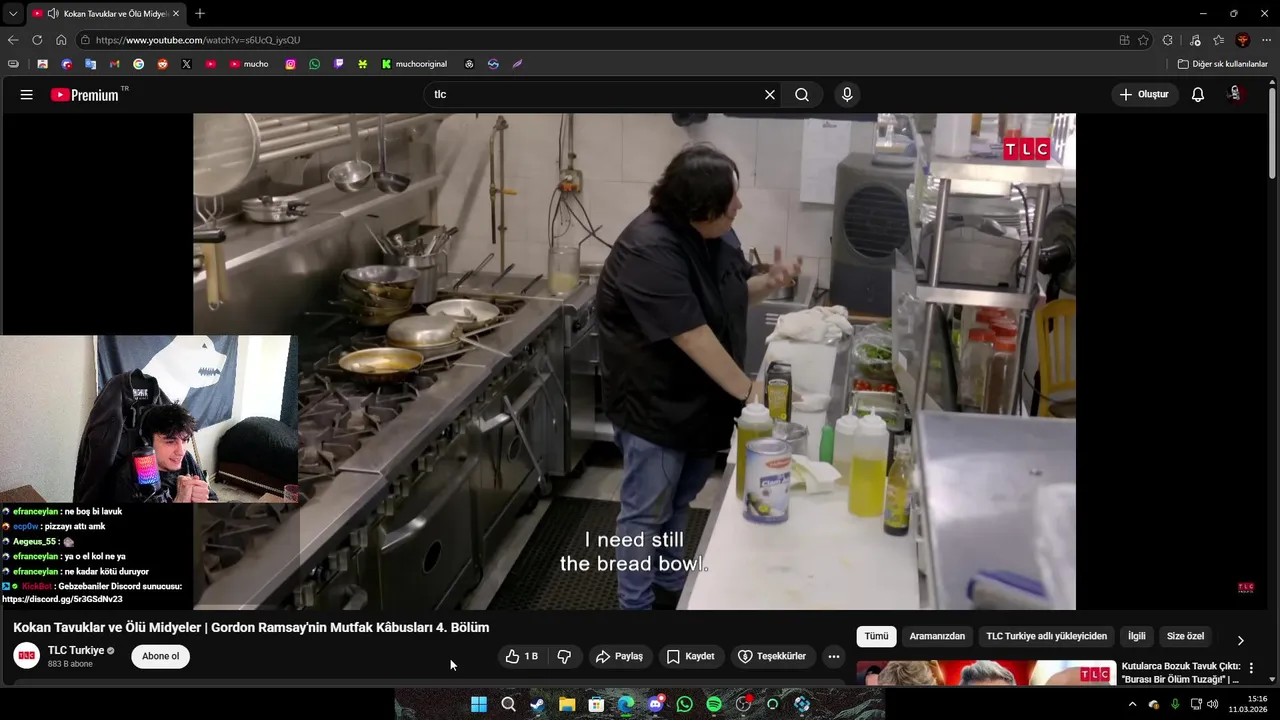
Task: Open the Oluştur create button
Action: click(x=1144, y=95)
